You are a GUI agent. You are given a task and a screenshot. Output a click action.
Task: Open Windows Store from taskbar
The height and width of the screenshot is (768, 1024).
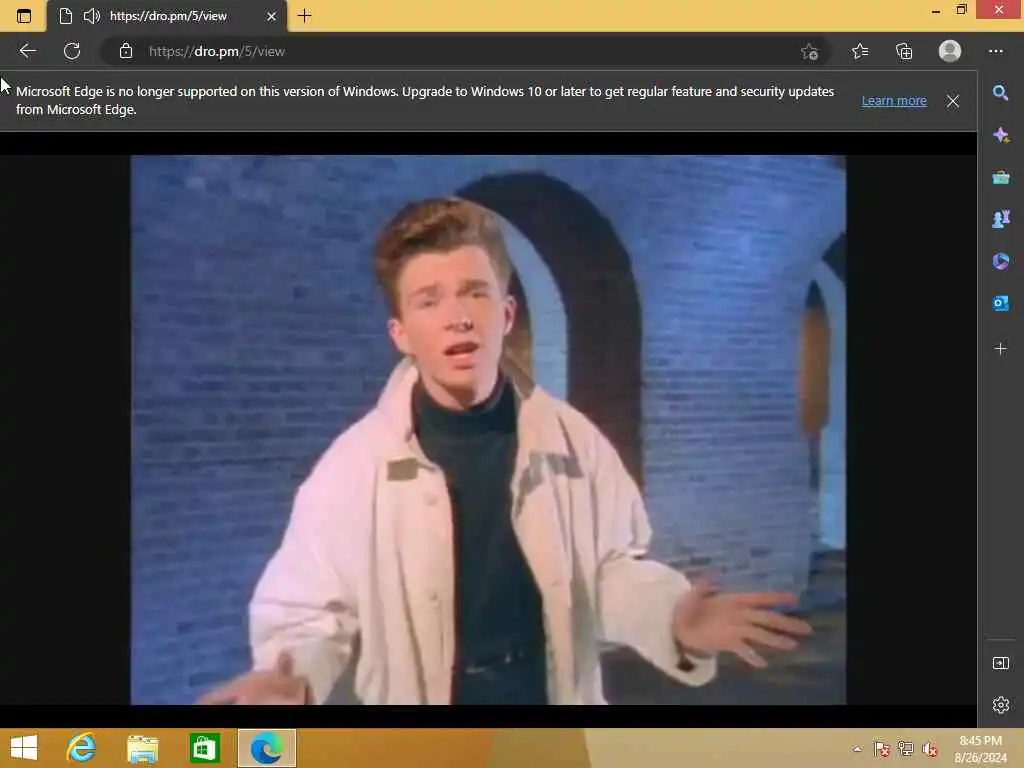point(204,748)
